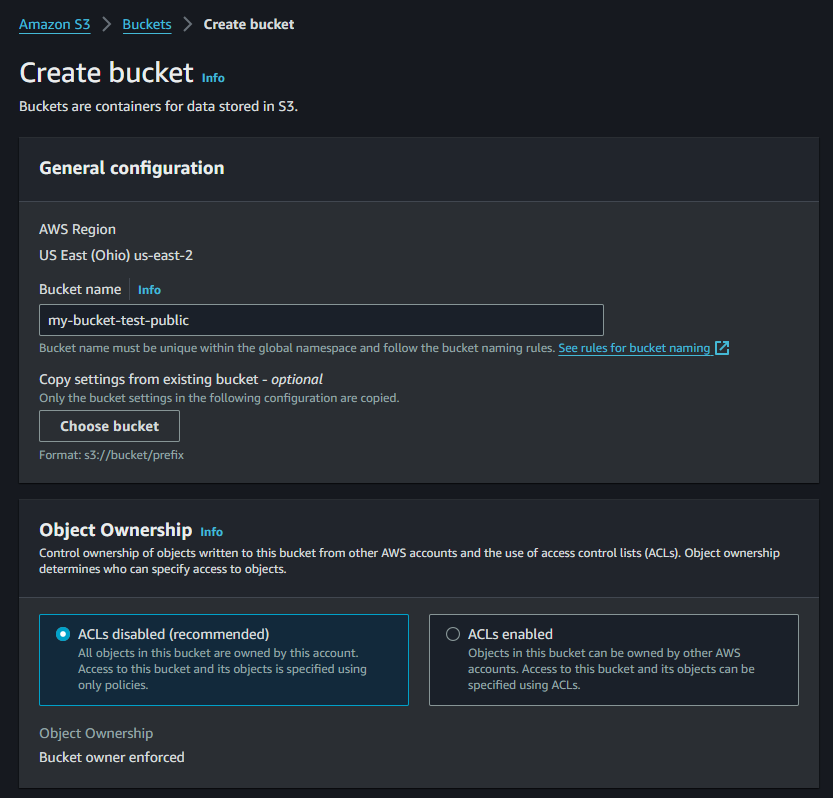Click the first breadcrumb chevron after Amazon S3
The height and width of the screenshot is (798, 833).
(106, 24)
